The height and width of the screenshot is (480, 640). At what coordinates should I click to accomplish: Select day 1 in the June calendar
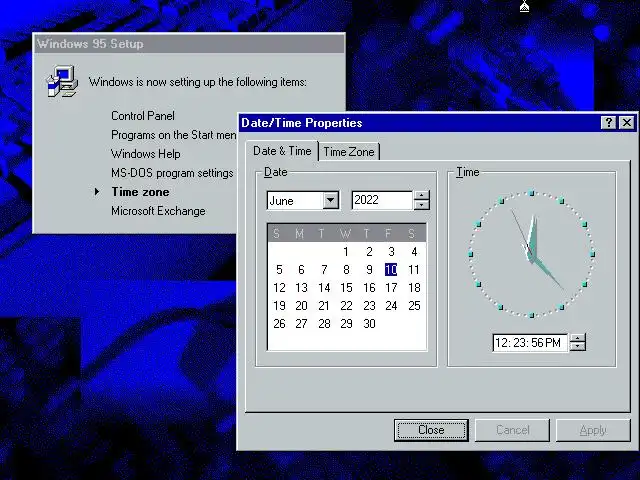click(346, 252)
